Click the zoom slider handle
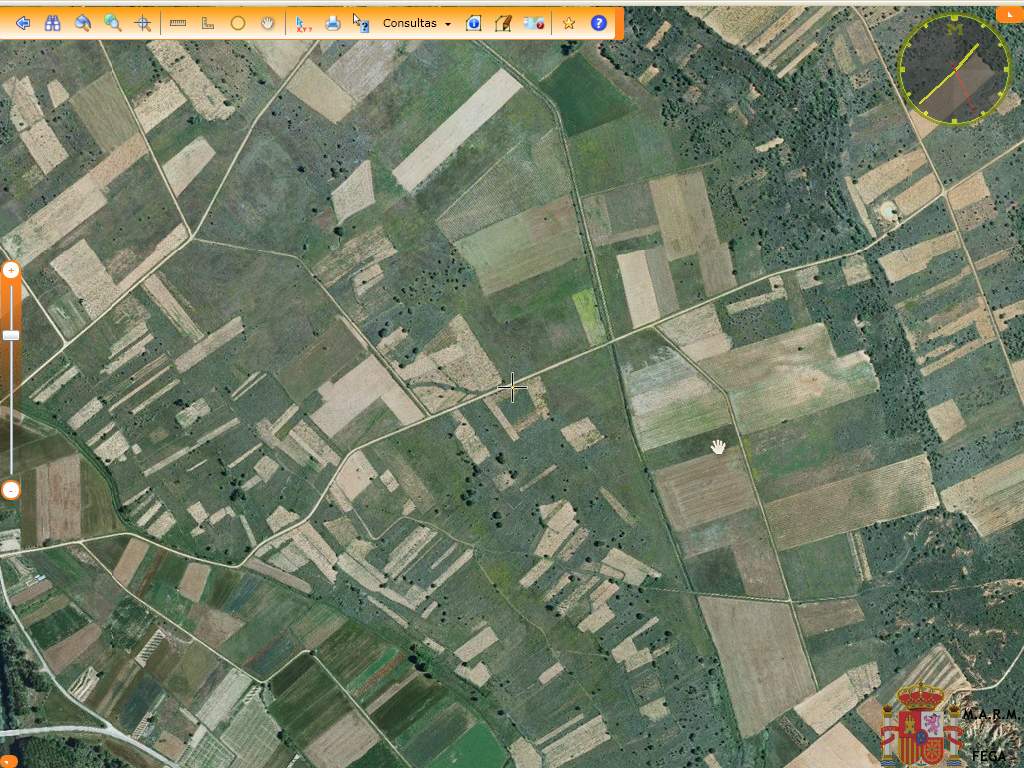Viewport: 1024px width, 768px height. coord(11,335)
